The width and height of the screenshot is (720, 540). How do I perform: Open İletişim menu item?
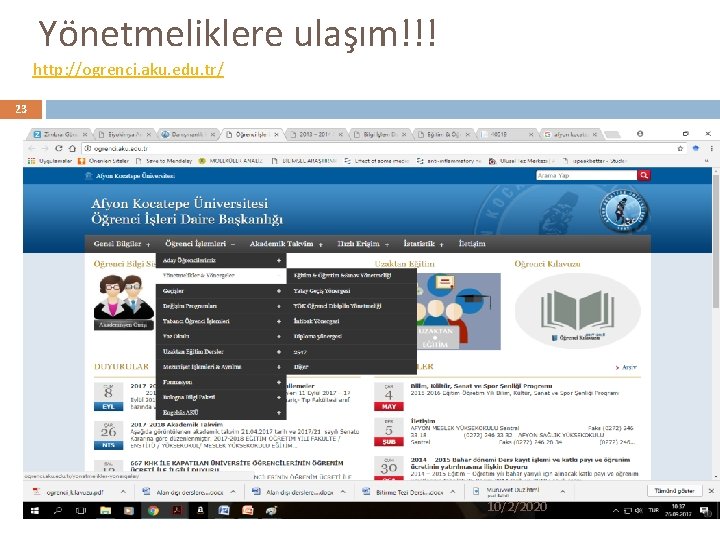472,244
